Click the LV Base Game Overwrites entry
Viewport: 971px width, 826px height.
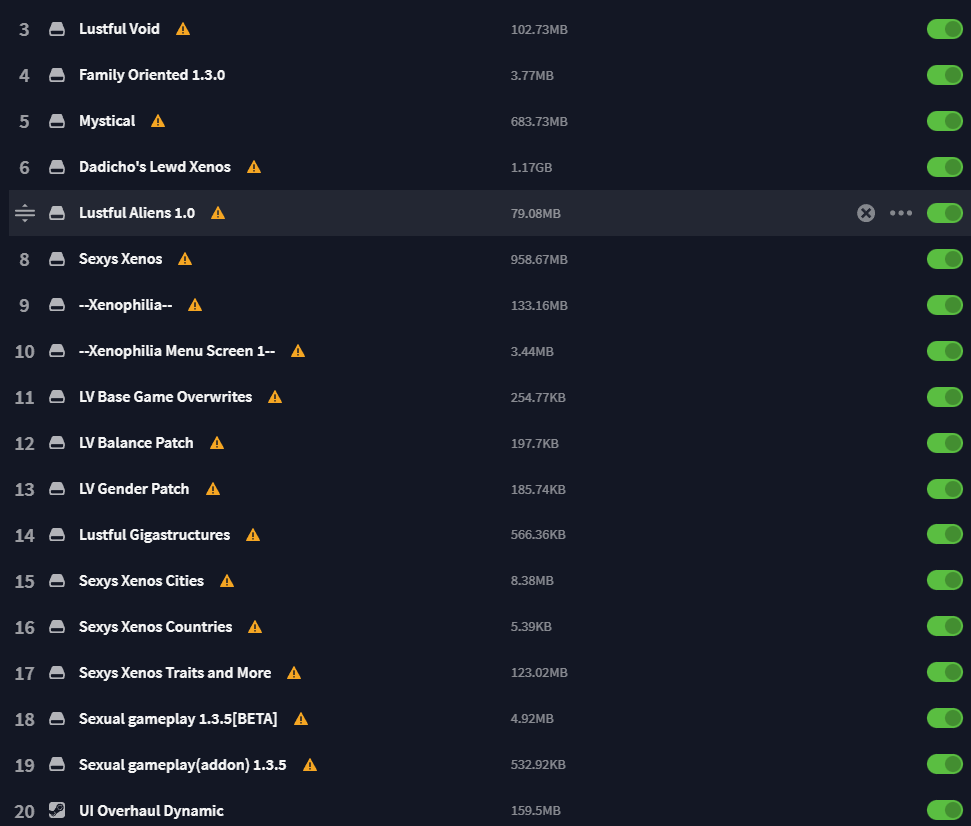pos(165,397)
